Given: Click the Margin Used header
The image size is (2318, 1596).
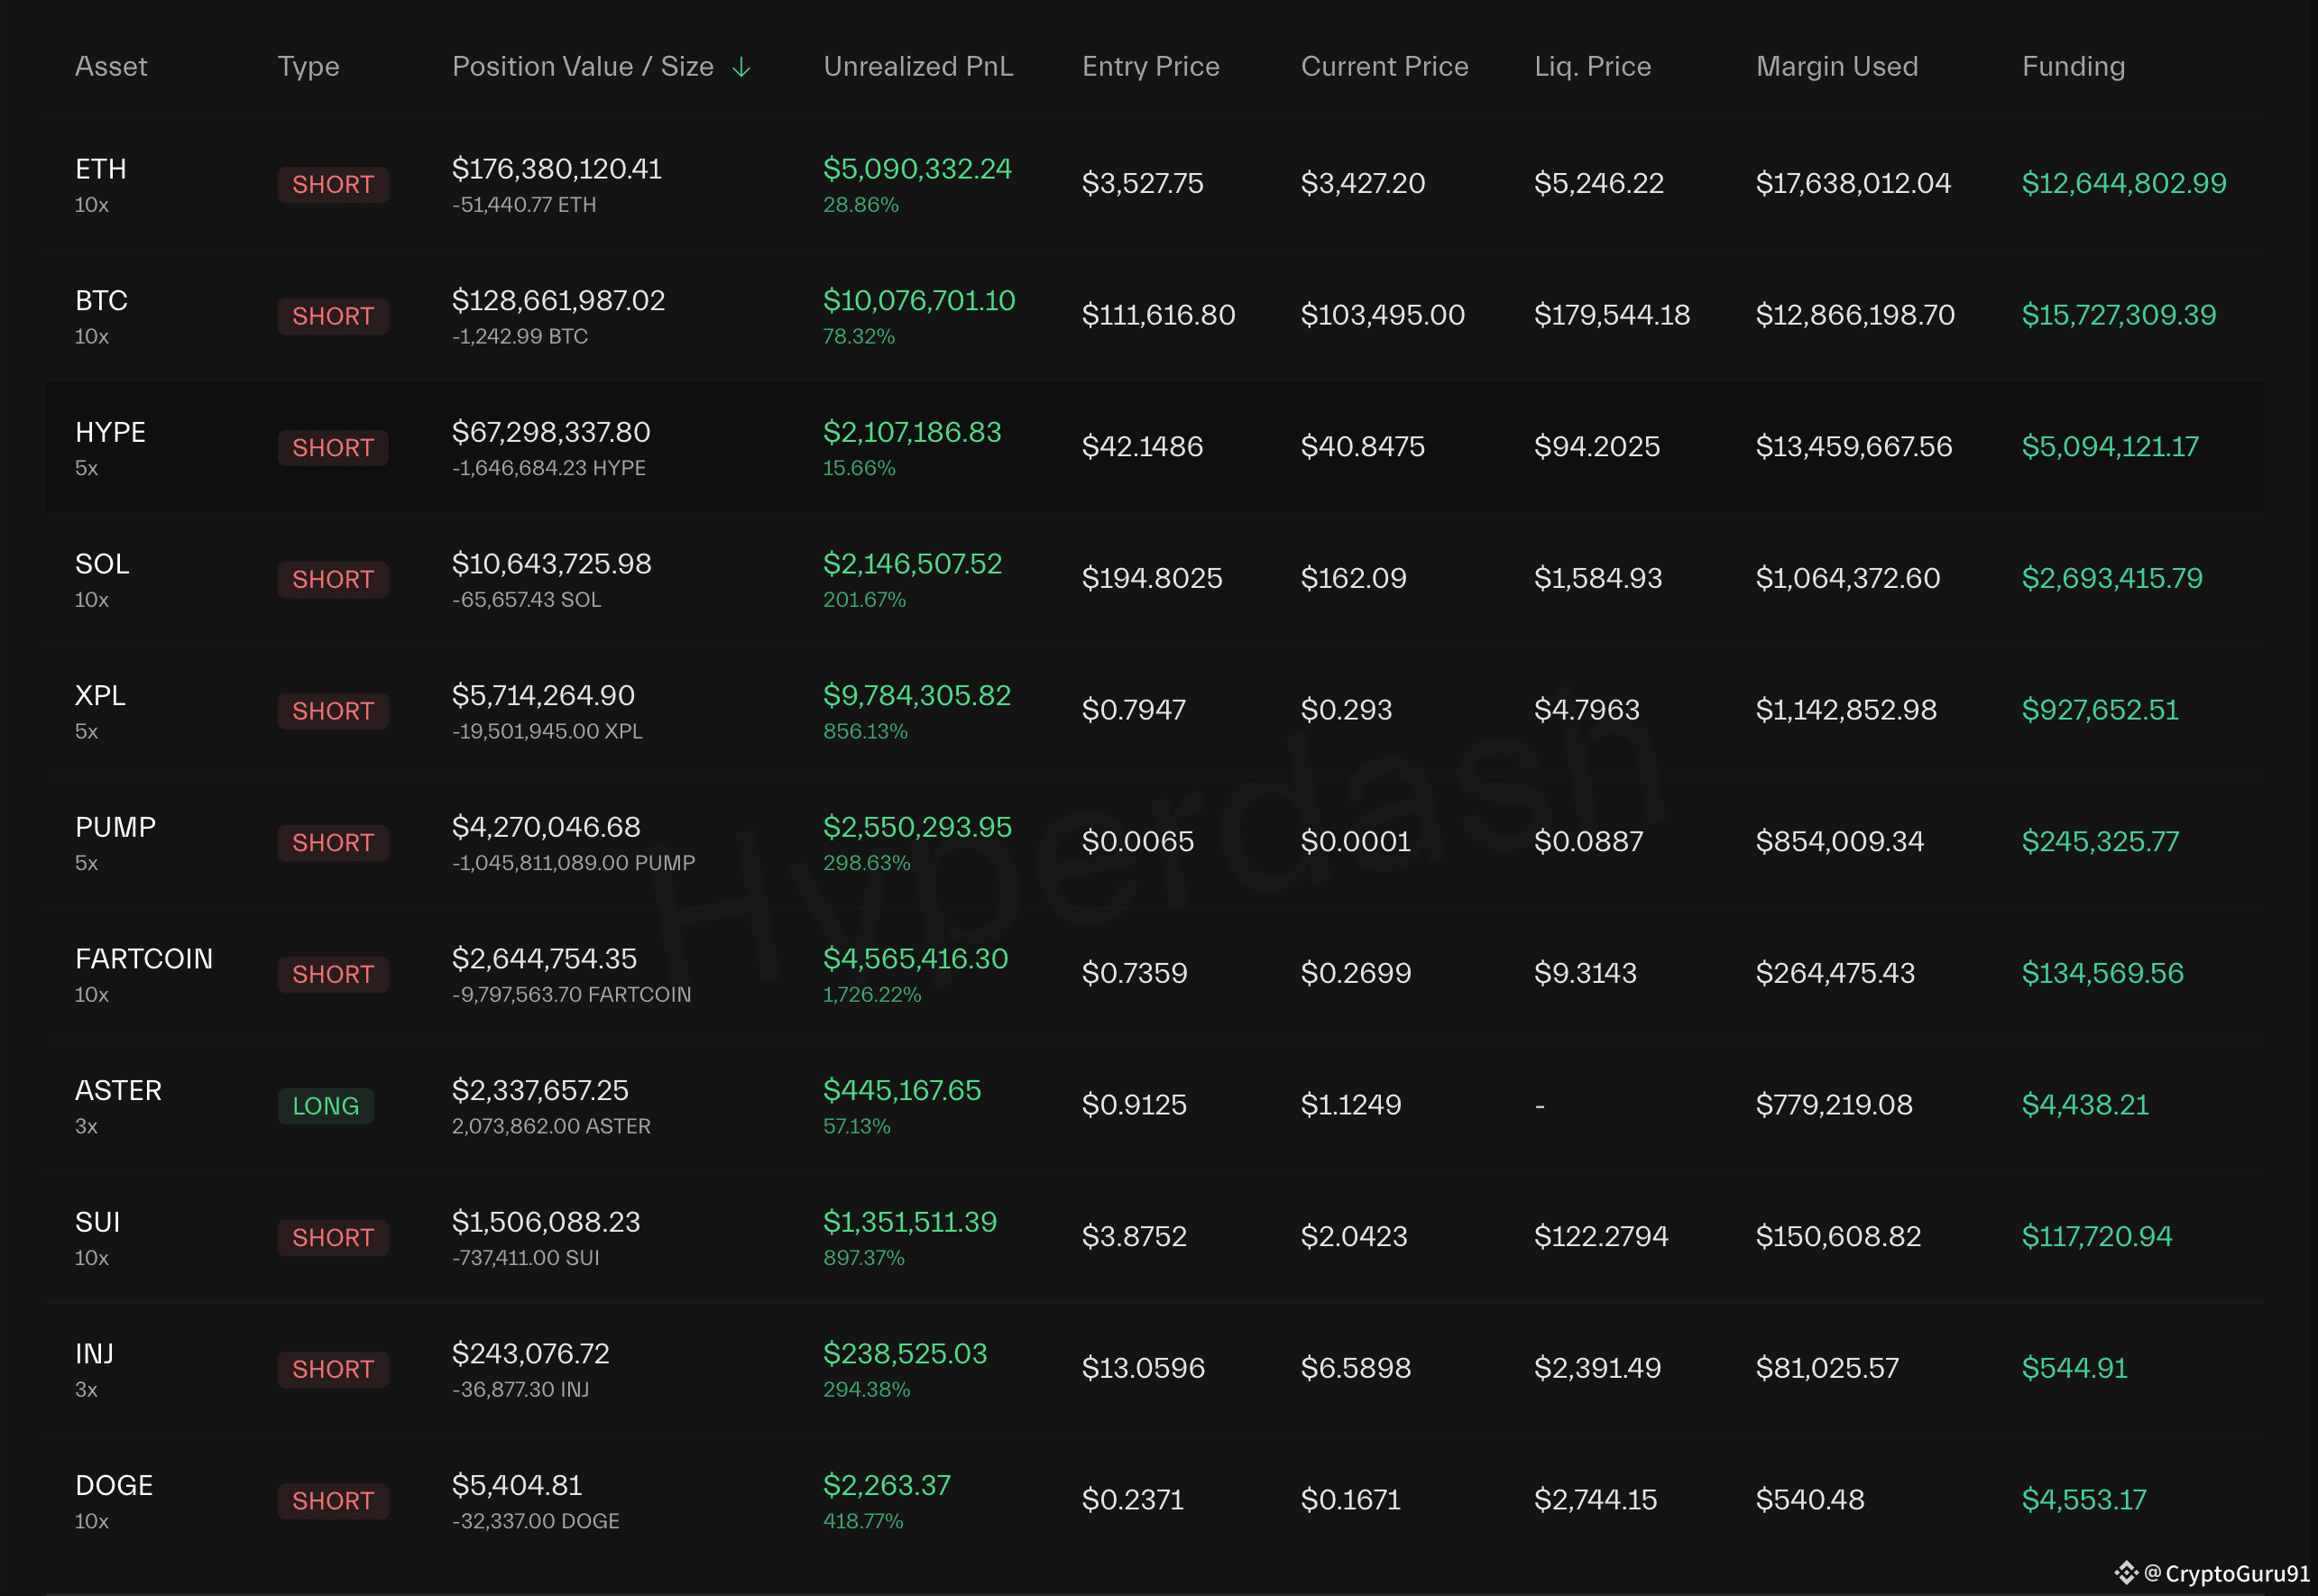Looking at the screenshot, I should tap(1836, 67).
